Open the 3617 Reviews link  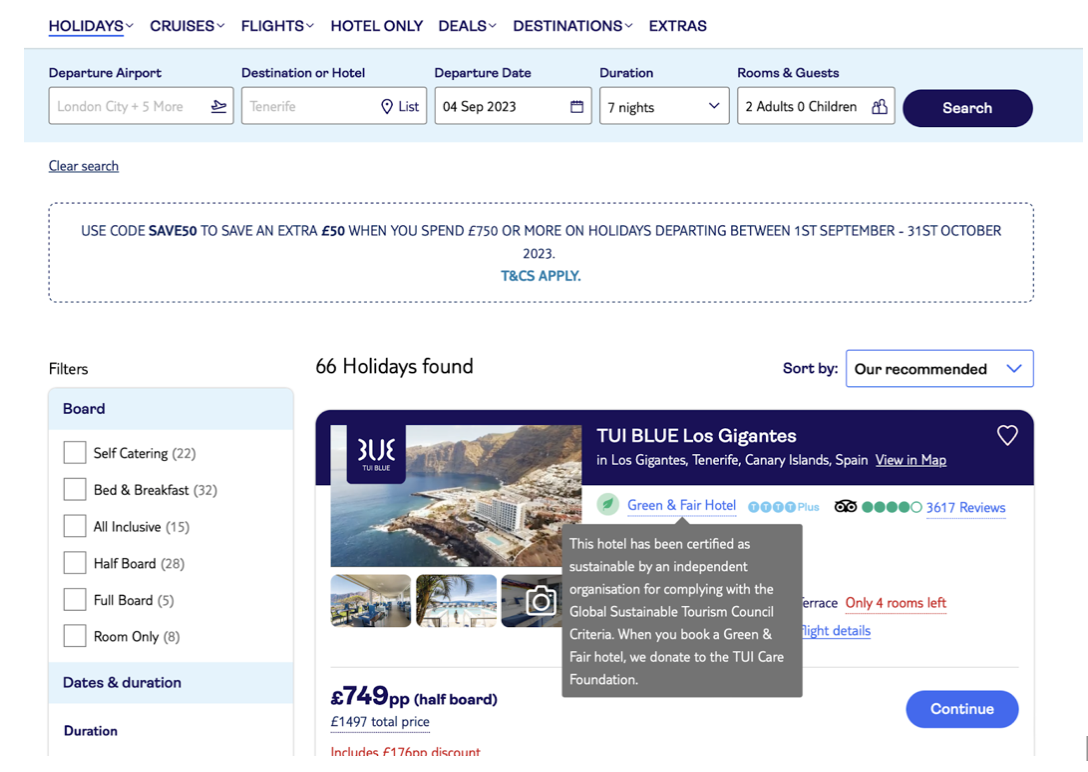tap(965, 507)
